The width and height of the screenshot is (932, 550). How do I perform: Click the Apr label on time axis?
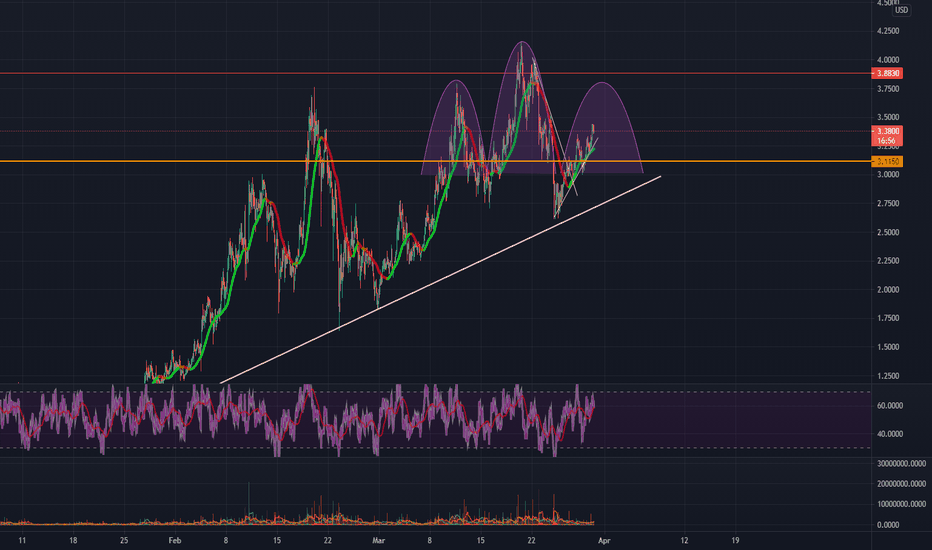(x=604, y=541)
